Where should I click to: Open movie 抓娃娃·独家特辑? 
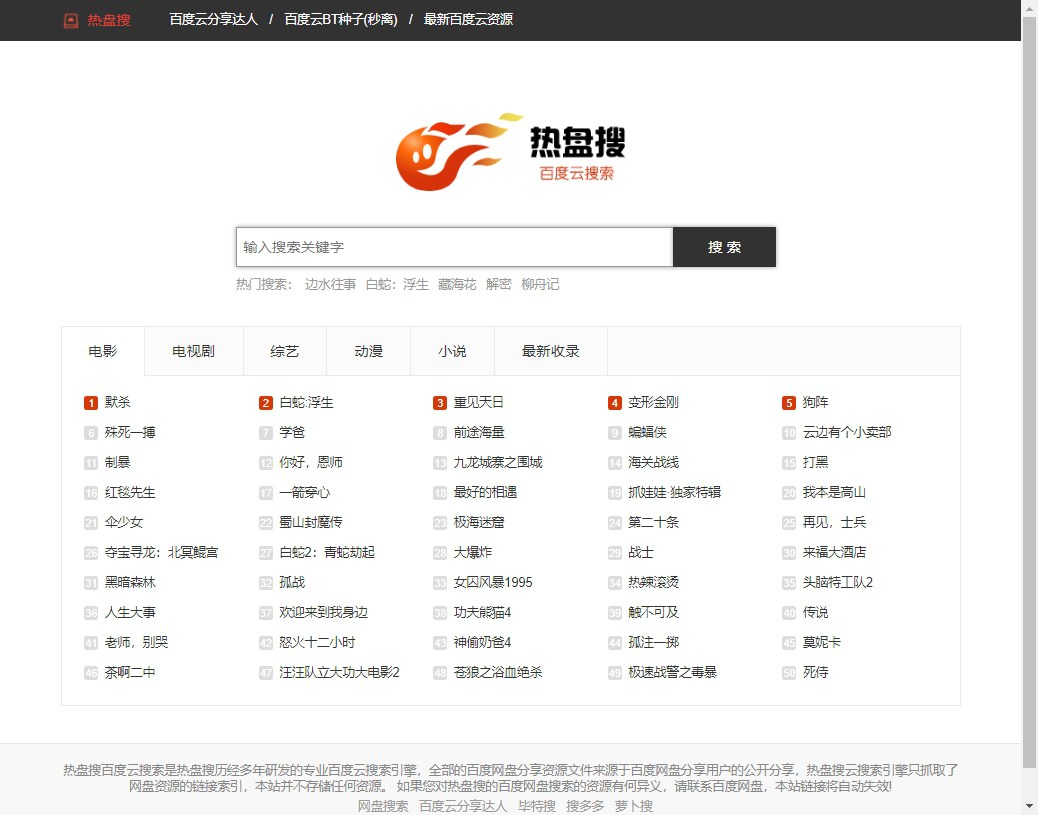(674, 492)
